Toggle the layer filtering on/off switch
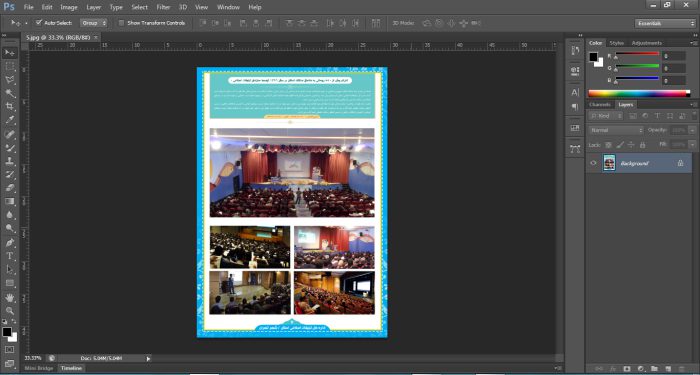Screen dimensions: 700x375 pyautogui.click(x=694, y=116)
